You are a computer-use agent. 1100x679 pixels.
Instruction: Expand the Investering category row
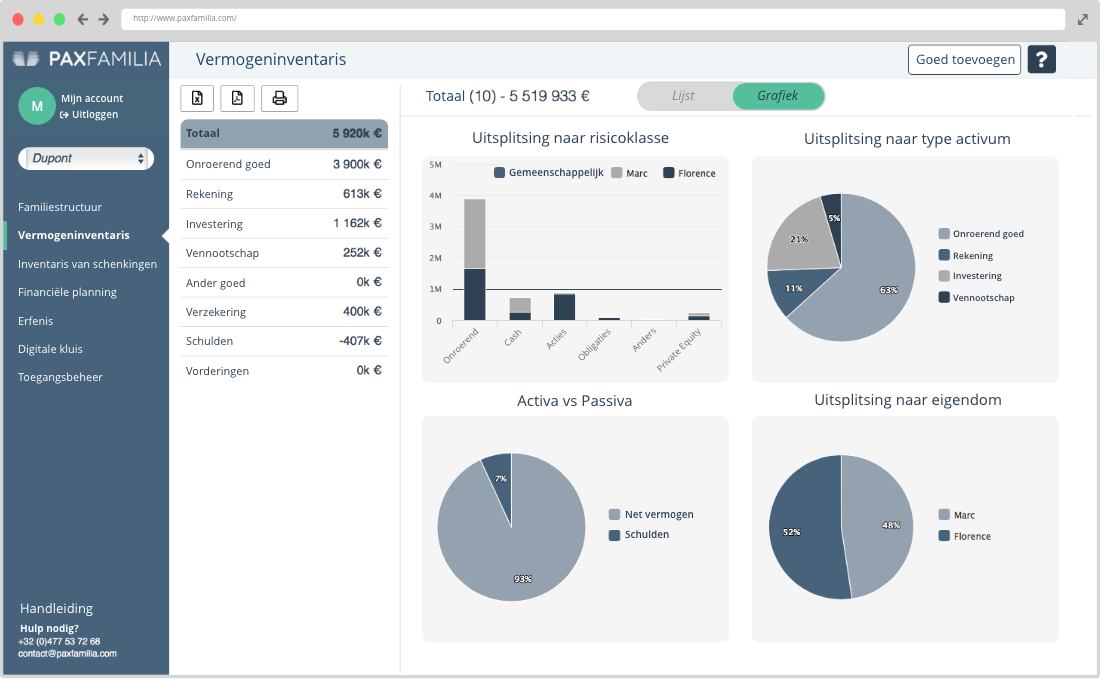284,224
